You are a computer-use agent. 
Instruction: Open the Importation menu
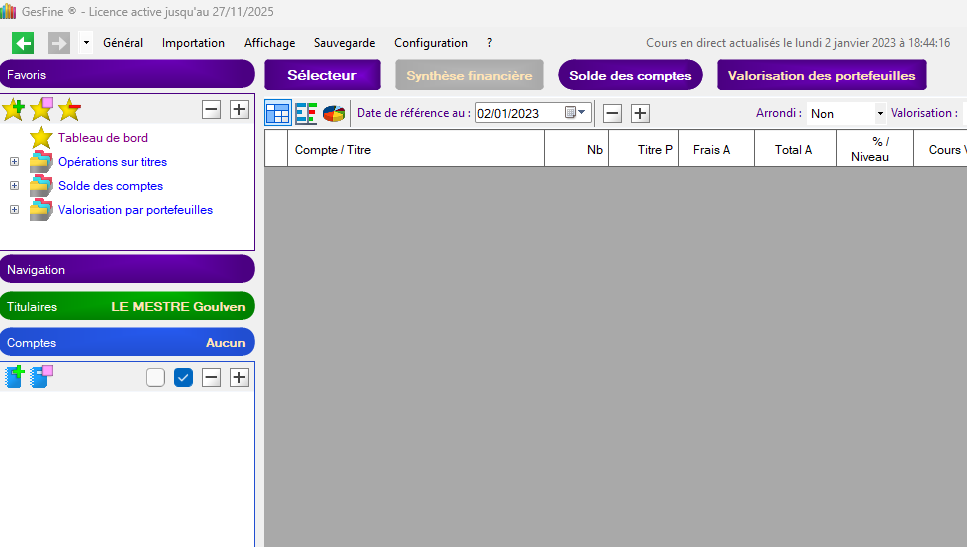[x=193, y=43]
